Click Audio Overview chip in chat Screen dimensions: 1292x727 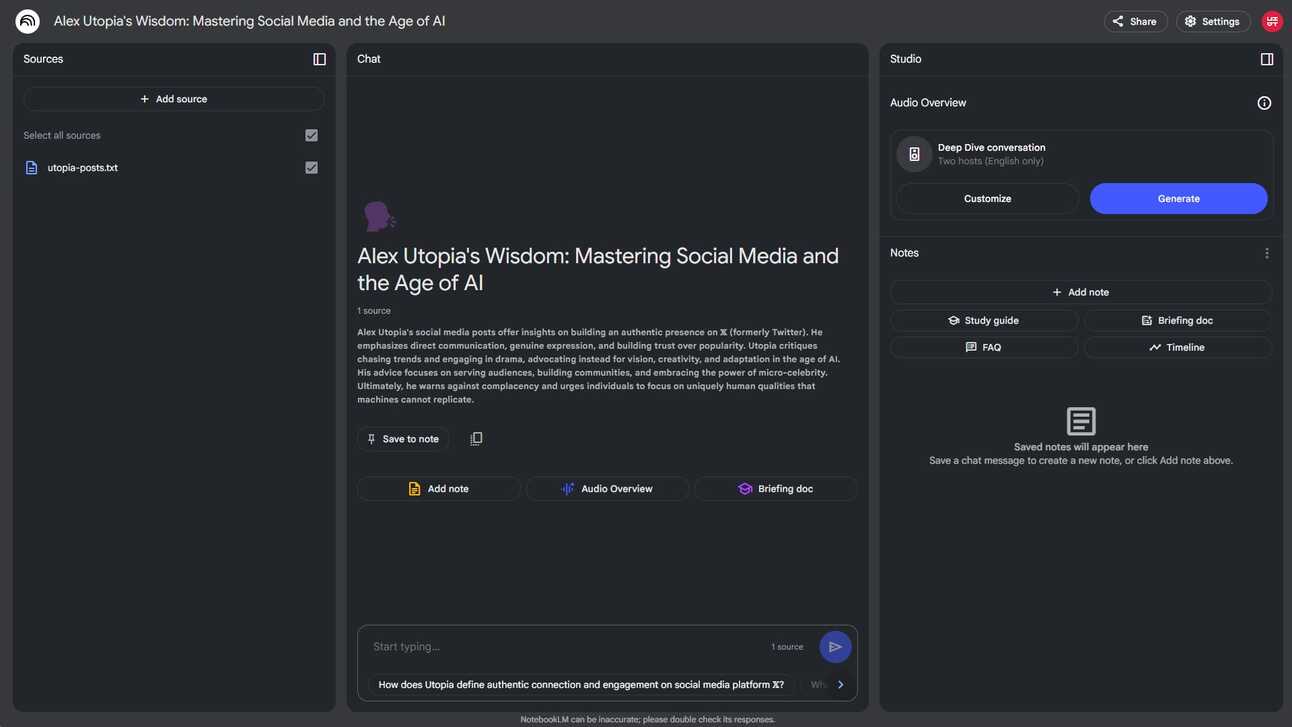[607, 489]
